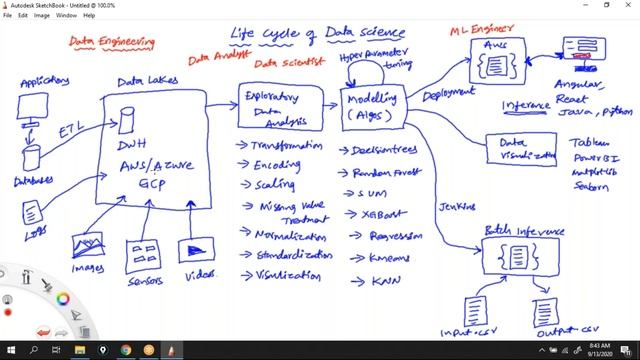Open the color wheel picker
The width and height of the screenshot is (640, 360).
(x=63, y=299)
